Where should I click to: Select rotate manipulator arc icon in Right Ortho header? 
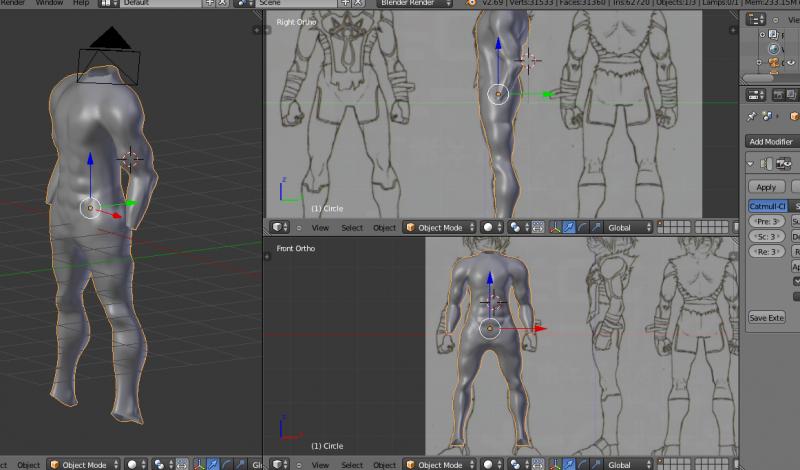[581, 227]
